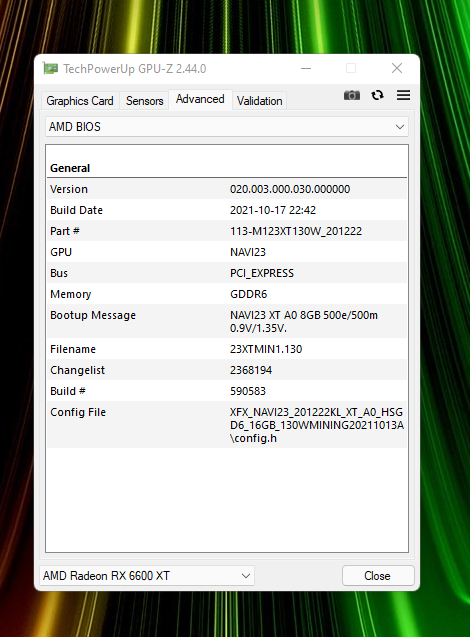Image resolution: width=470 pixels, height=637 pixels.
Task: Select the Version value 020.003.000.030.000000
Action: (x=290, y=189)
